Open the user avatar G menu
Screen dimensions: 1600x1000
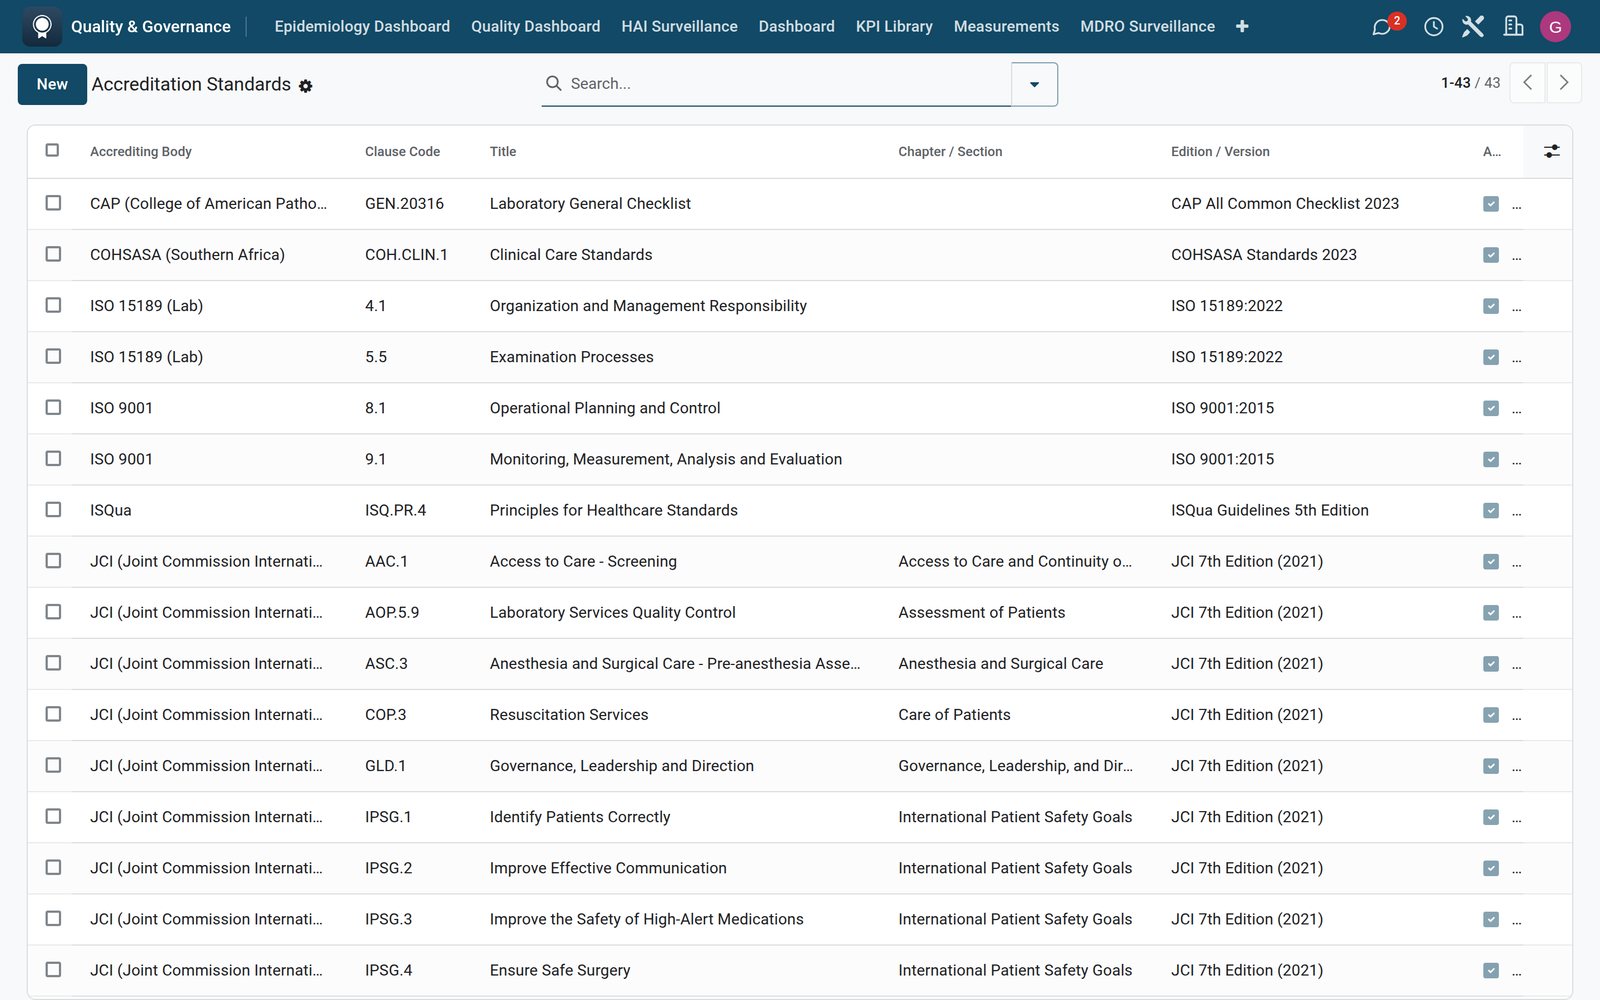[1555, 27]
